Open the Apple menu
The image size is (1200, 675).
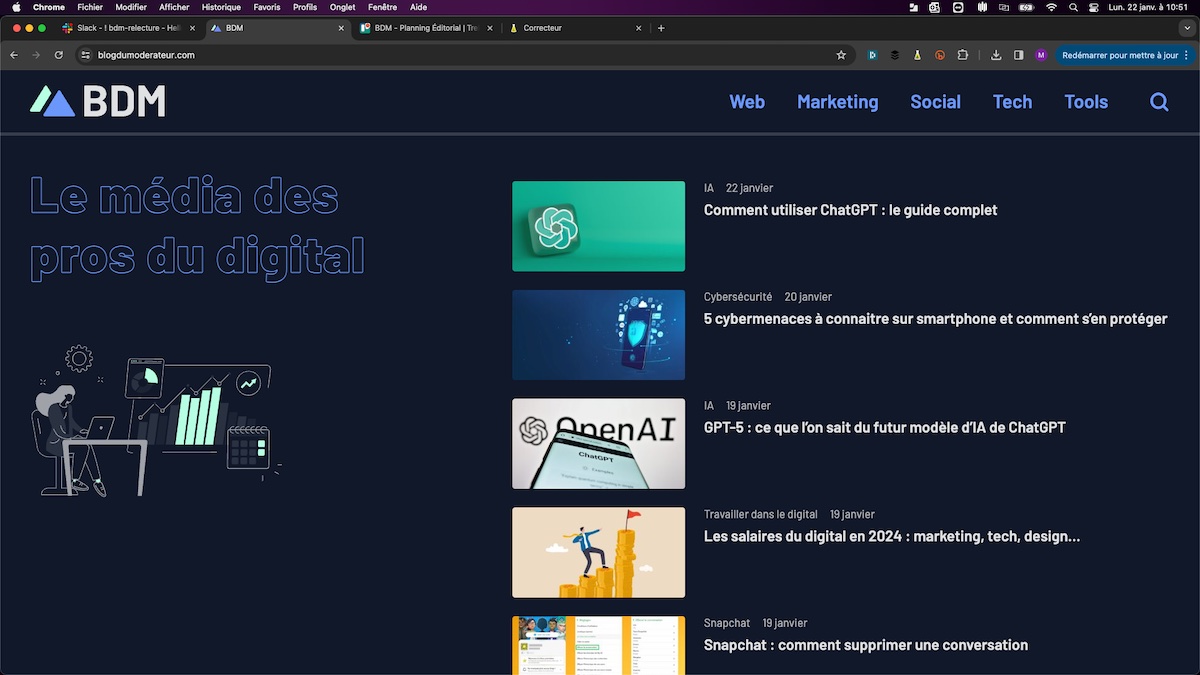16,7
